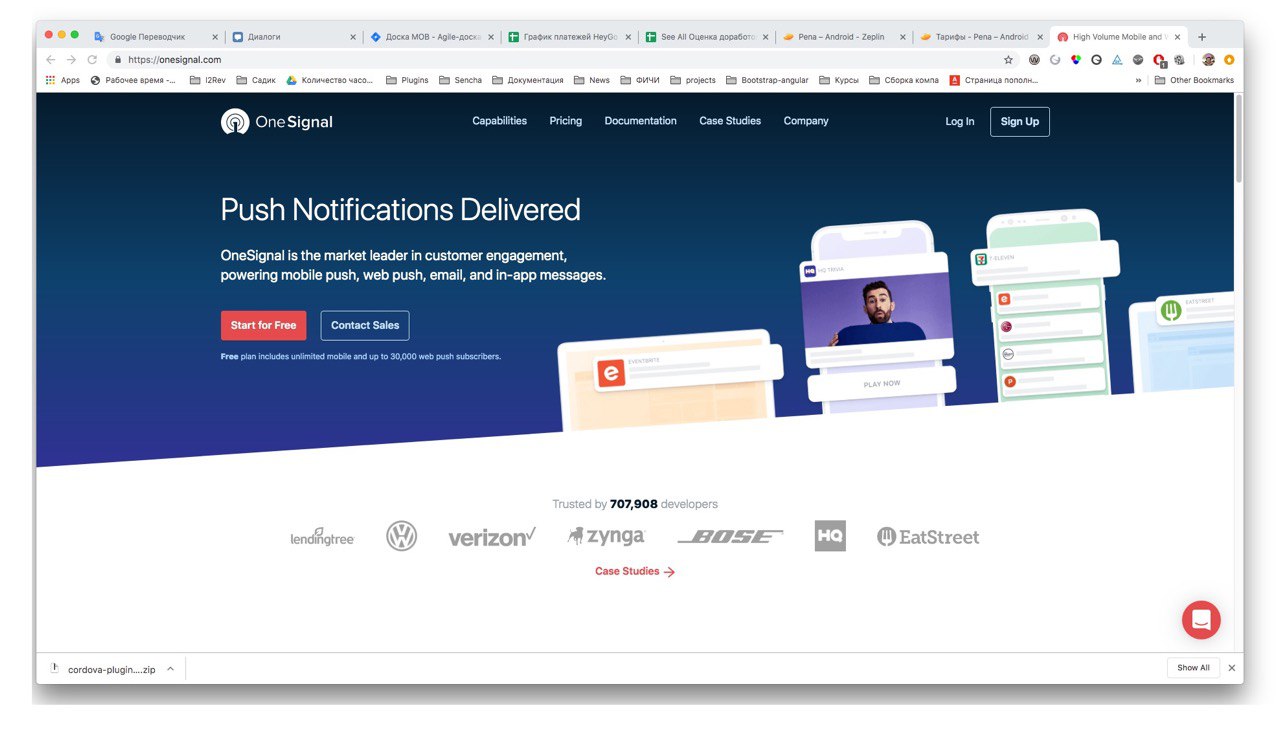
Task: Follow the red Case Studies arrow link
Action: point(635,572)
